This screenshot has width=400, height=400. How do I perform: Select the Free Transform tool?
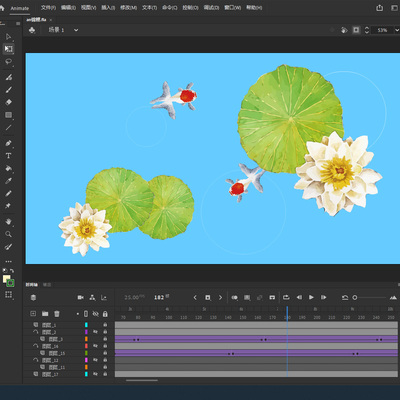(9, 49)
